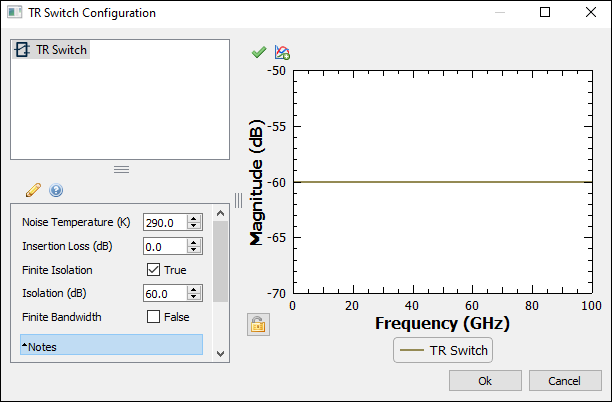Click the Frequency (GHz) axis label

442,323
